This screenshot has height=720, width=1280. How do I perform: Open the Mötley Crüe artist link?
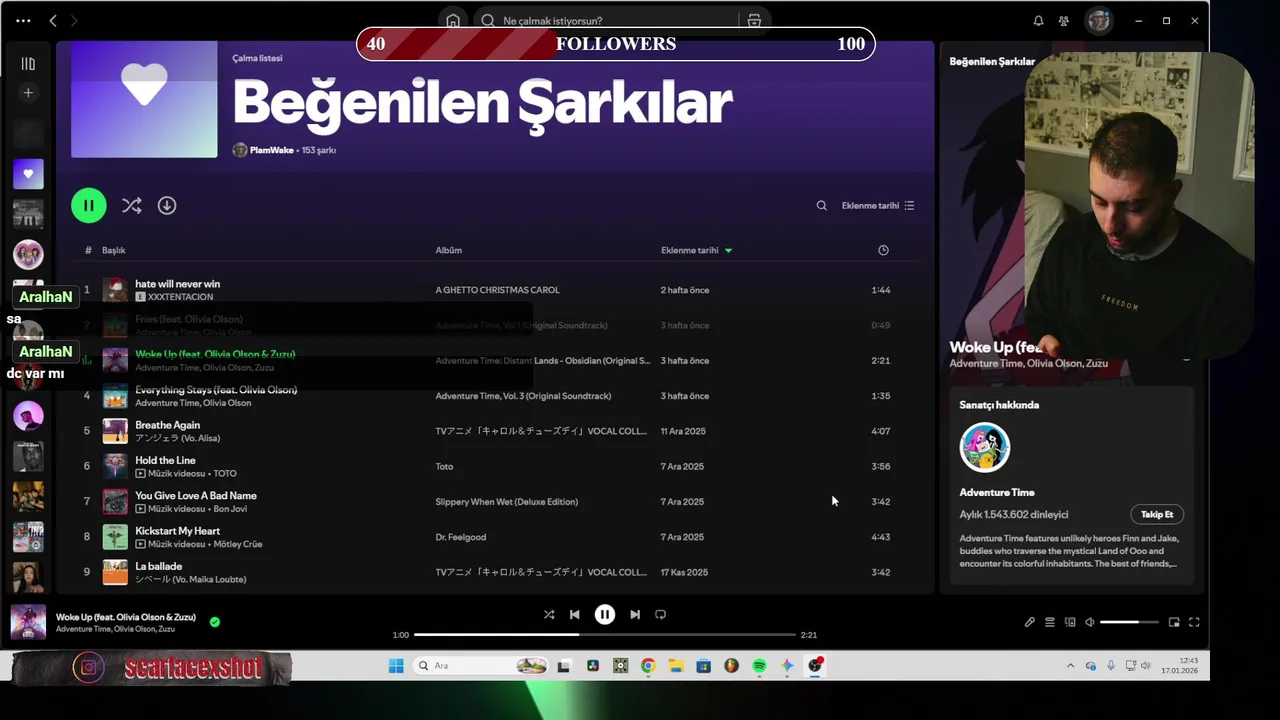pos(237,544)
